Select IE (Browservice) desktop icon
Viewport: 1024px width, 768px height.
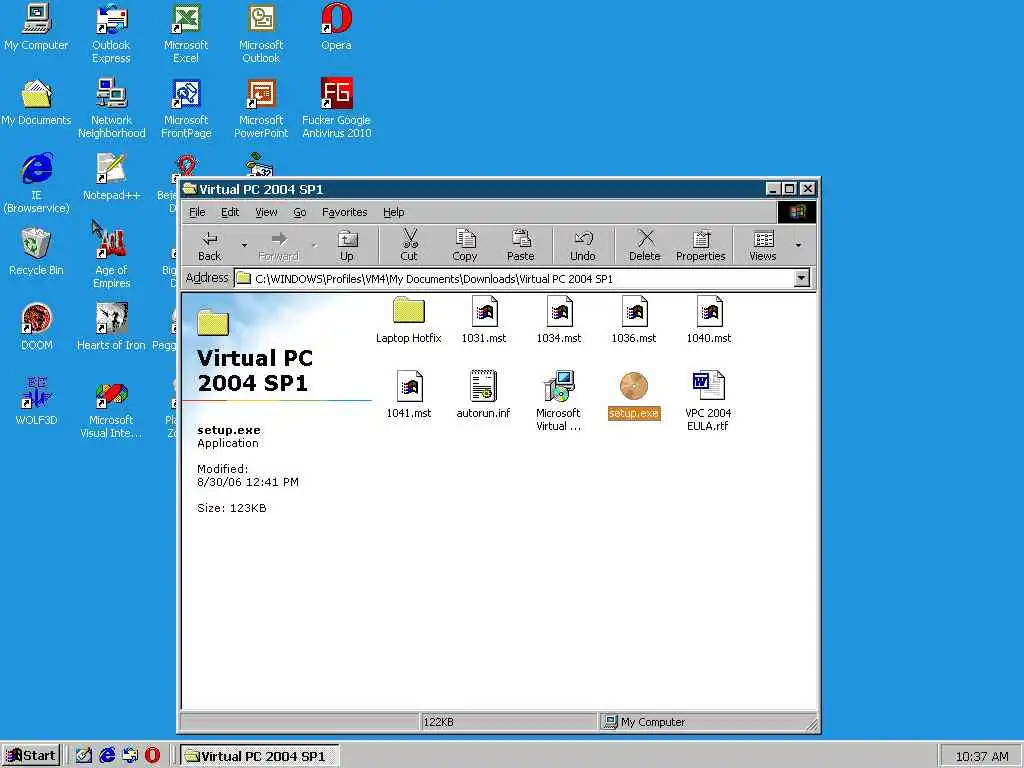point(36,184)
